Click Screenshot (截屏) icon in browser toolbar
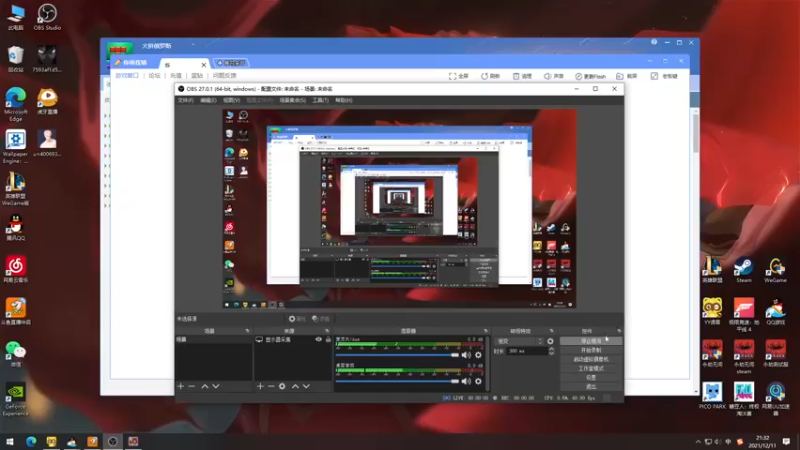 627,76
